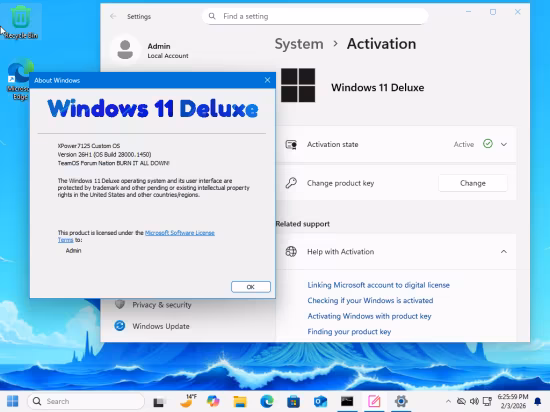The width and height of the screenshot is (550, 412).
Task: Click the product key icon
Action: point(291,183)
